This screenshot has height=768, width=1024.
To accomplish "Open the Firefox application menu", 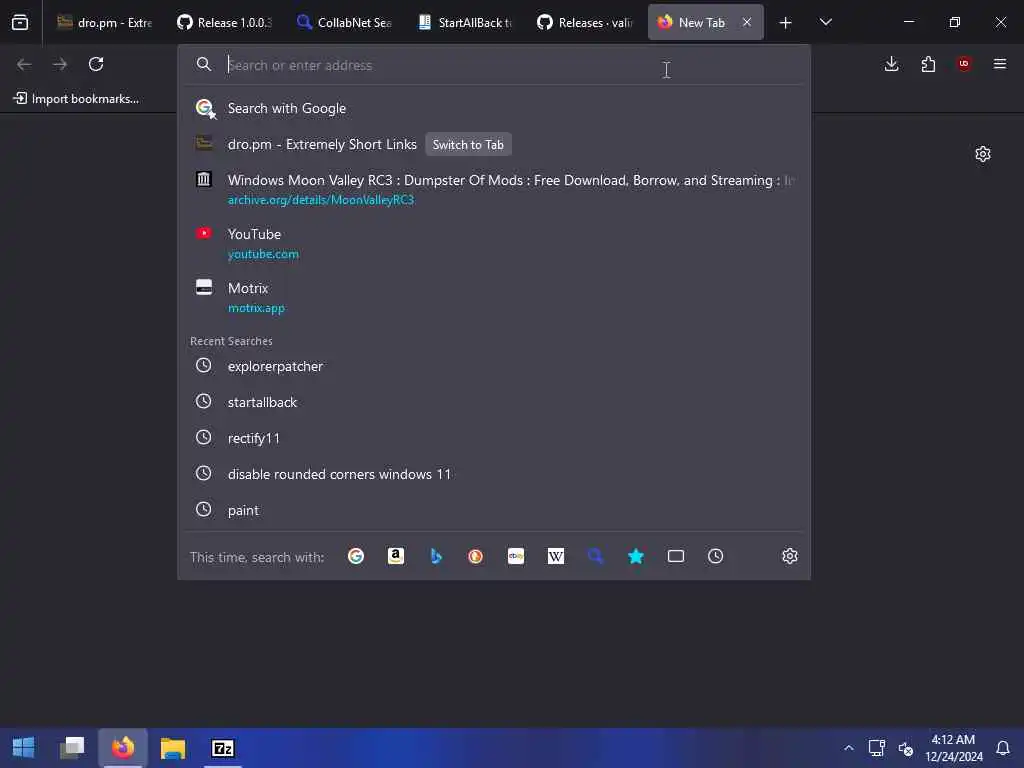I will click(x=1000, y=64).
